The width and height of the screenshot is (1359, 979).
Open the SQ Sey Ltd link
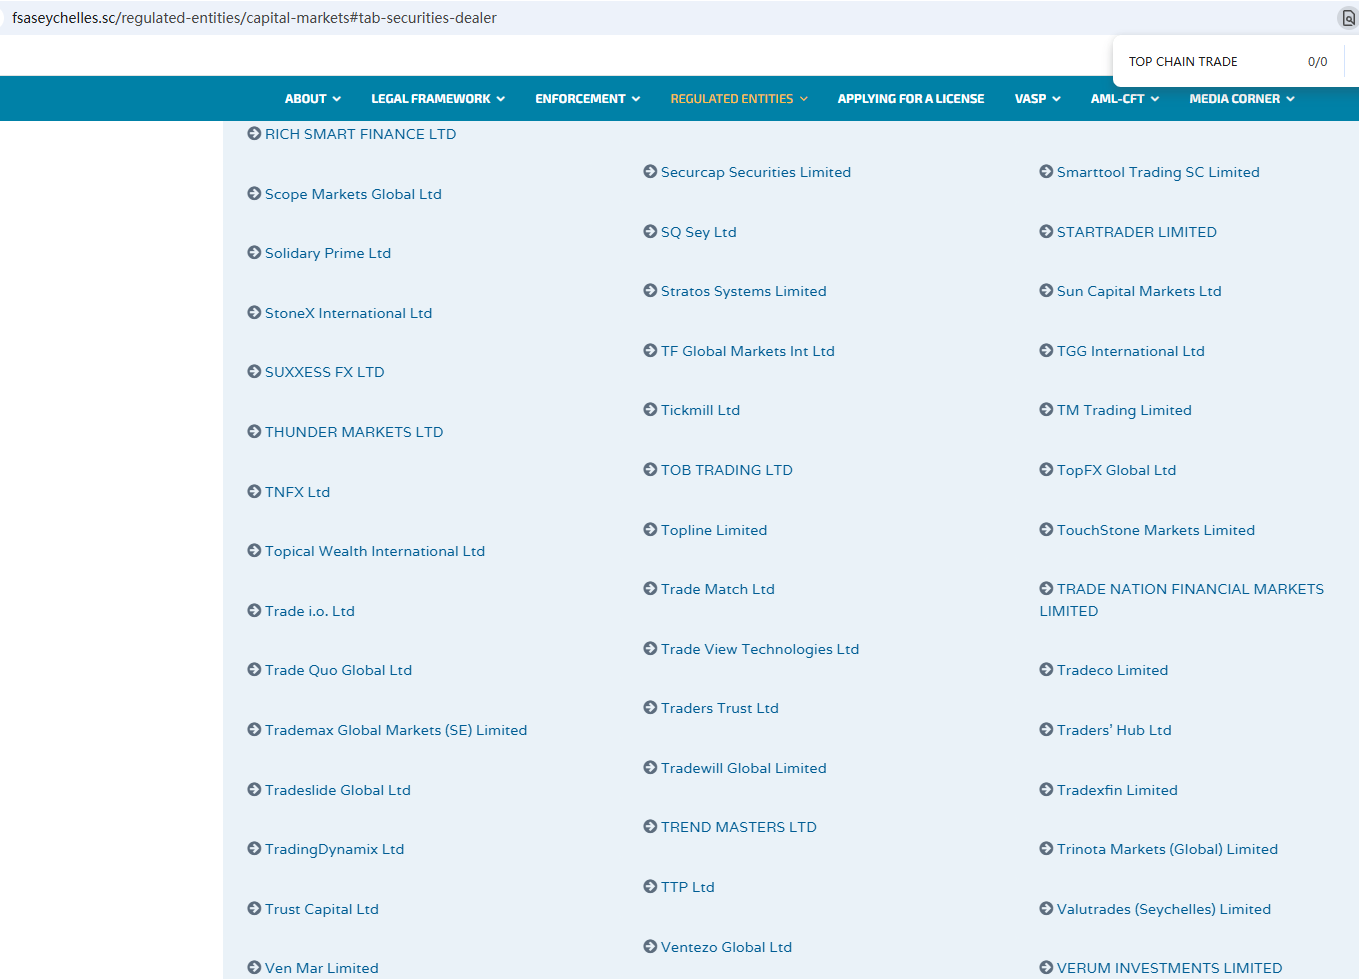pos(699,232)
